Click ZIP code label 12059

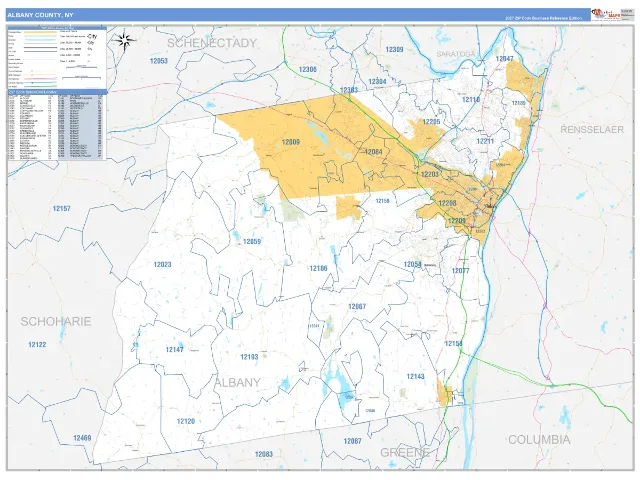tap(252, 242)
